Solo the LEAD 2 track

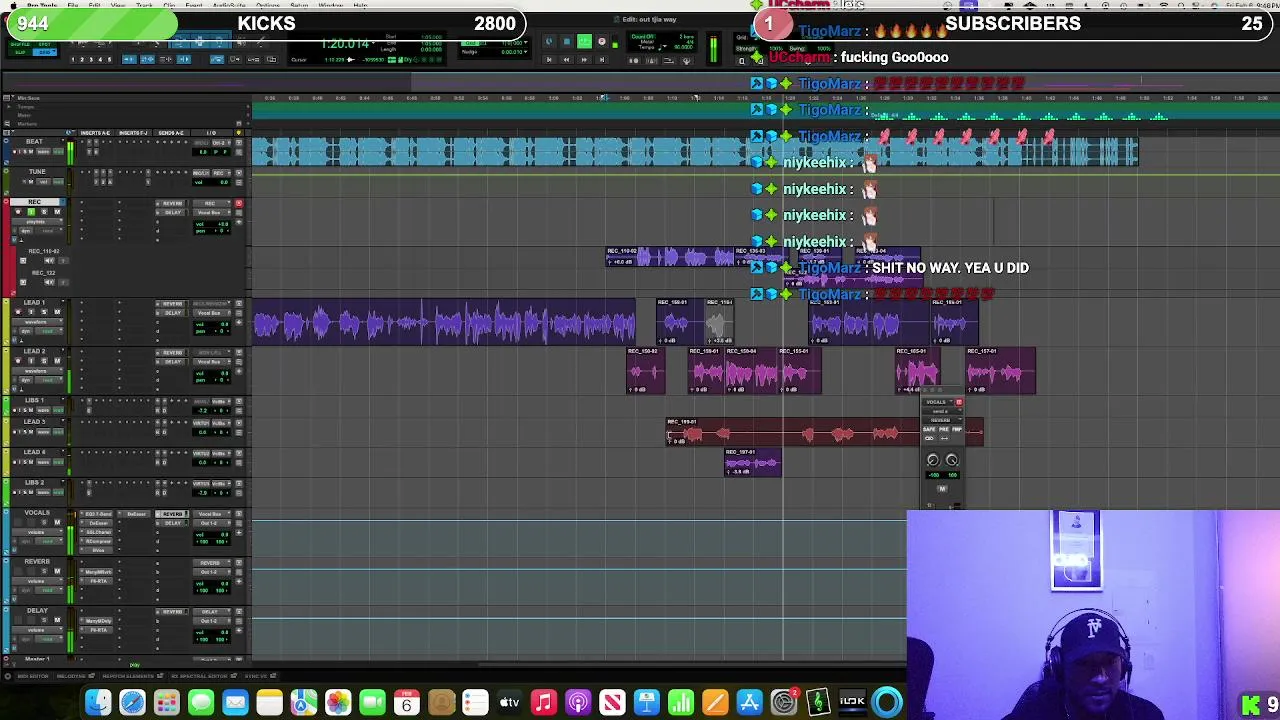[44, 361]
